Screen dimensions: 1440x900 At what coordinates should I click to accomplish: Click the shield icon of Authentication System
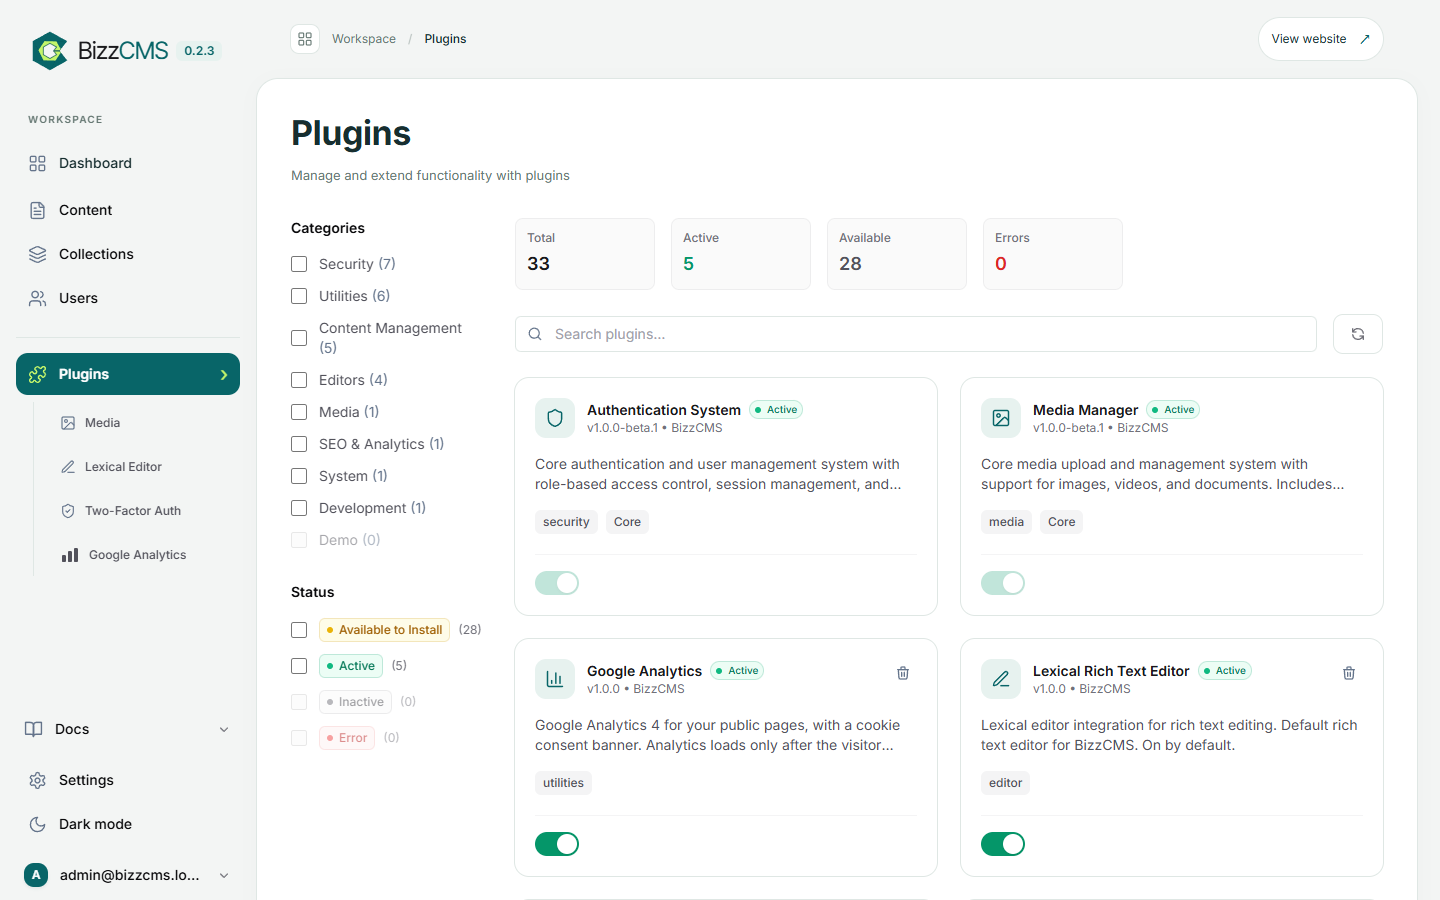click(555, 418)
